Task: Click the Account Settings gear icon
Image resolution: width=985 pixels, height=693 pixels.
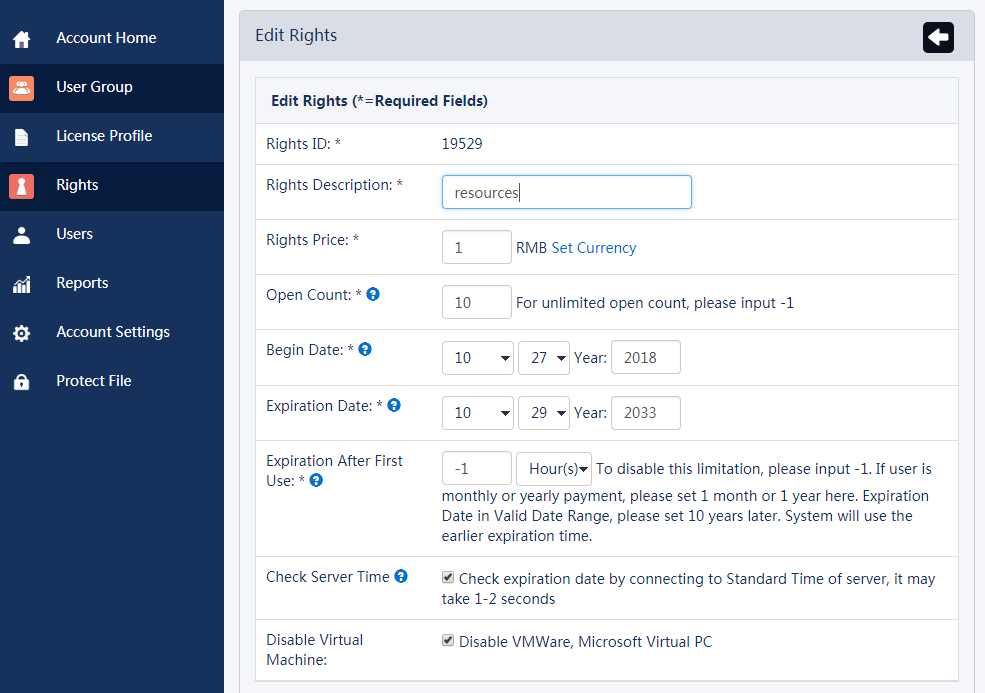Action: pyautogui.click(x=22, y=333)
